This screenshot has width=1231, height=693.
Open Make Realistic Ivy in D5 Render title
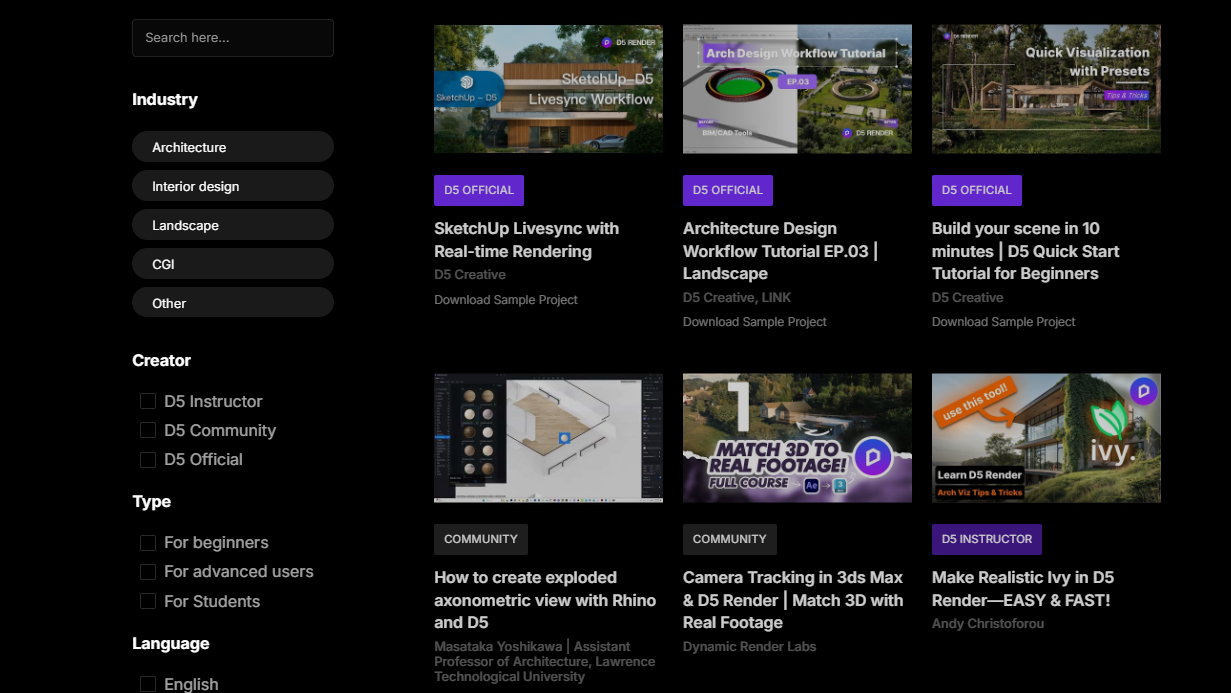(1023, 589)
